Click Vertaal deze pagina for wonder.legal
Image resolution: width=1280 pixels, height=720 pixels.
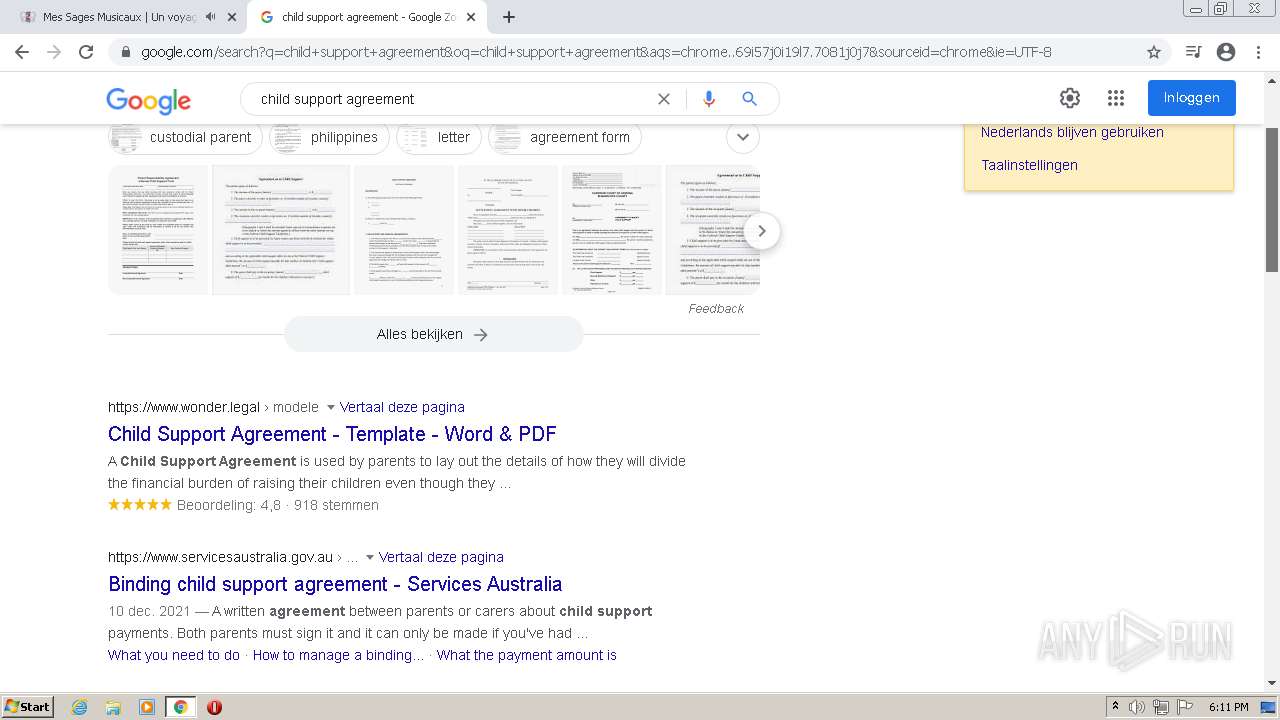pos(402,407)
